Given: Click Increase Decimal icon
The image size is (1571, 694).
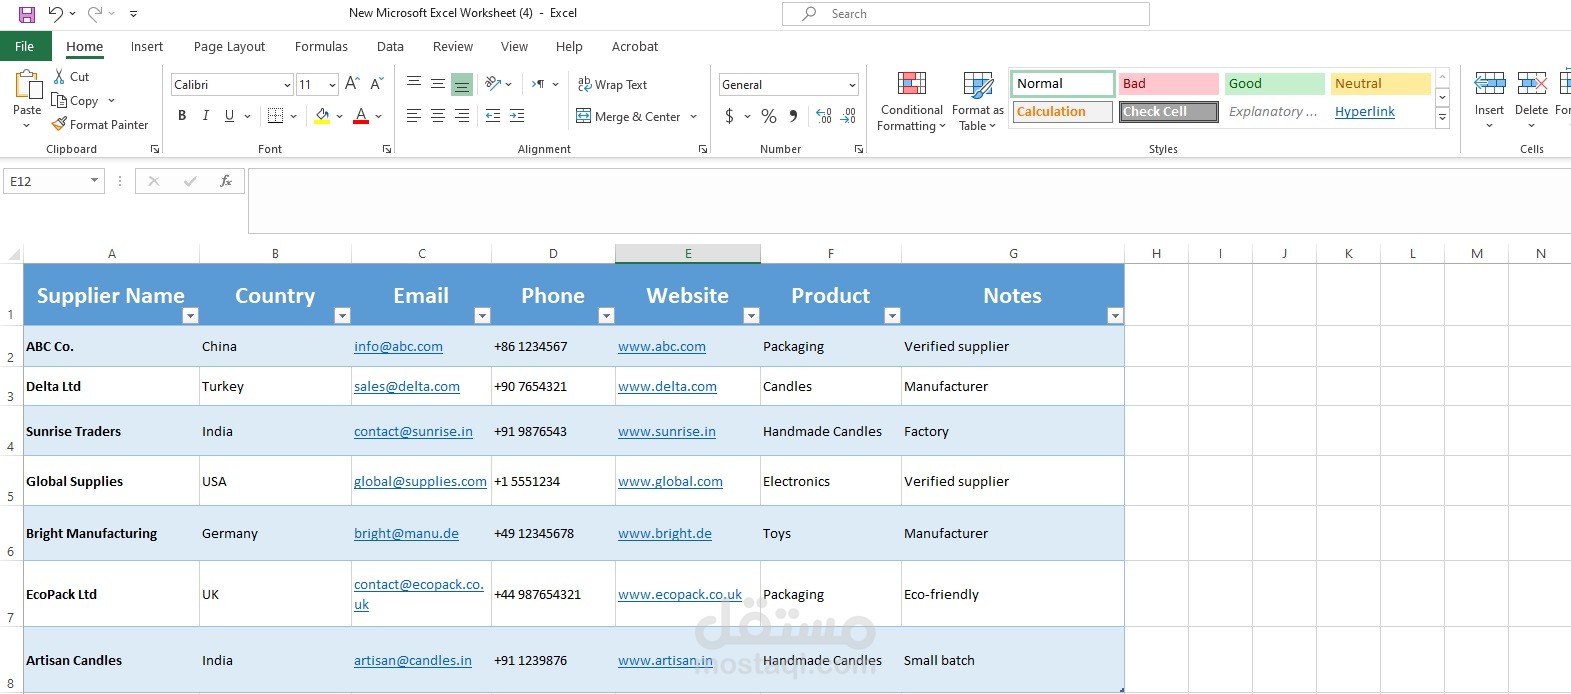Looking at the screenshot, I should [824, 116].
